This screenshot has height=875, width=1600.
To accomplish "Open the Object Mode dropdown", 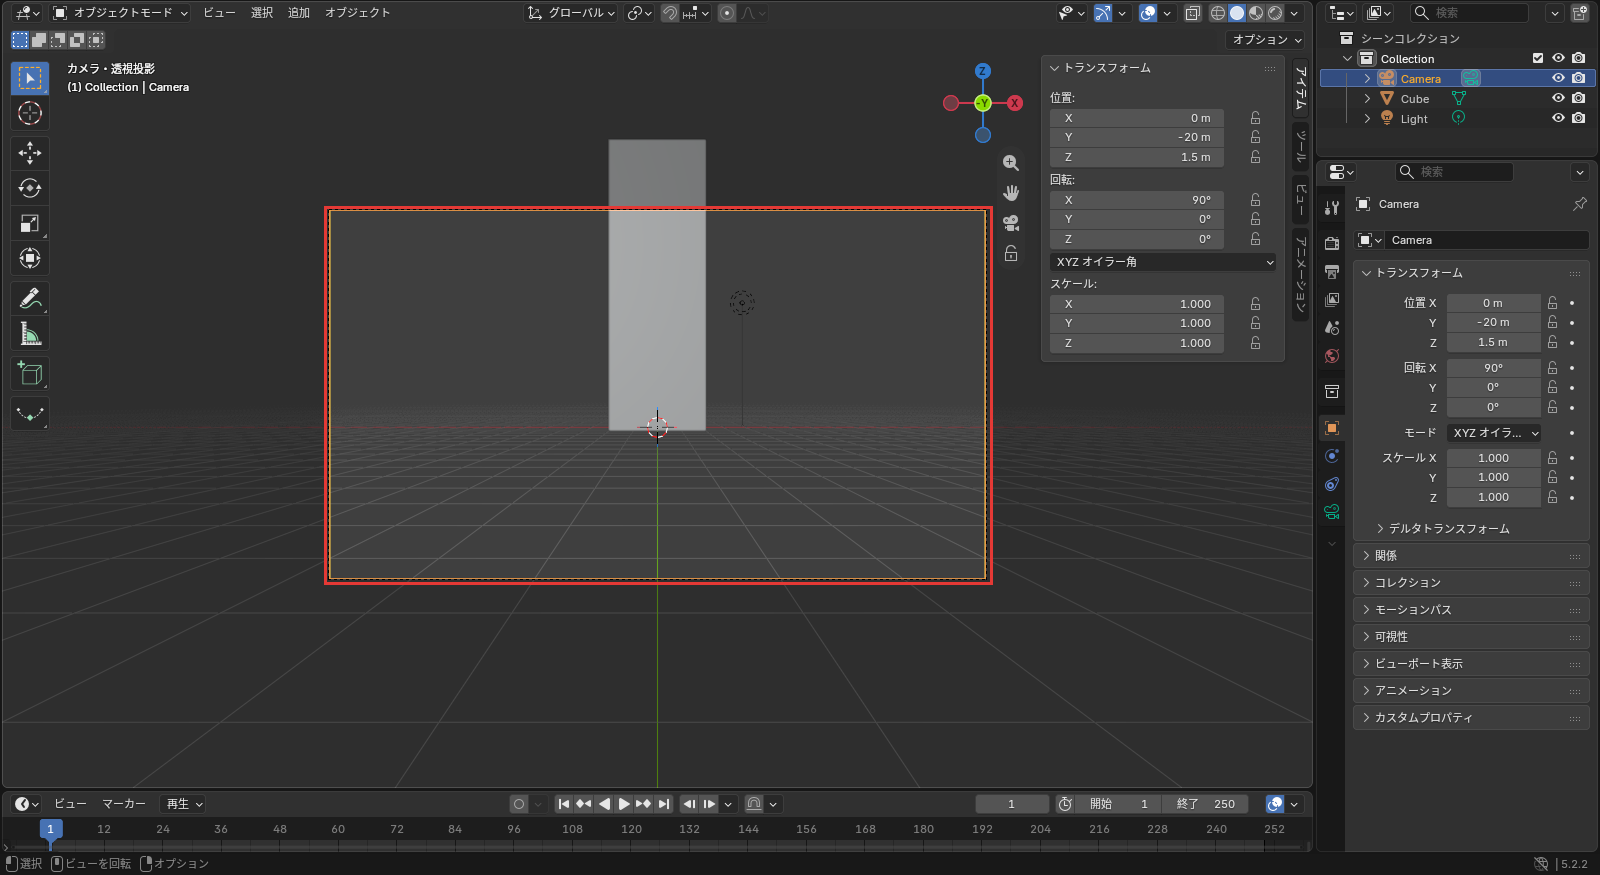I will (x=120, y=13).
